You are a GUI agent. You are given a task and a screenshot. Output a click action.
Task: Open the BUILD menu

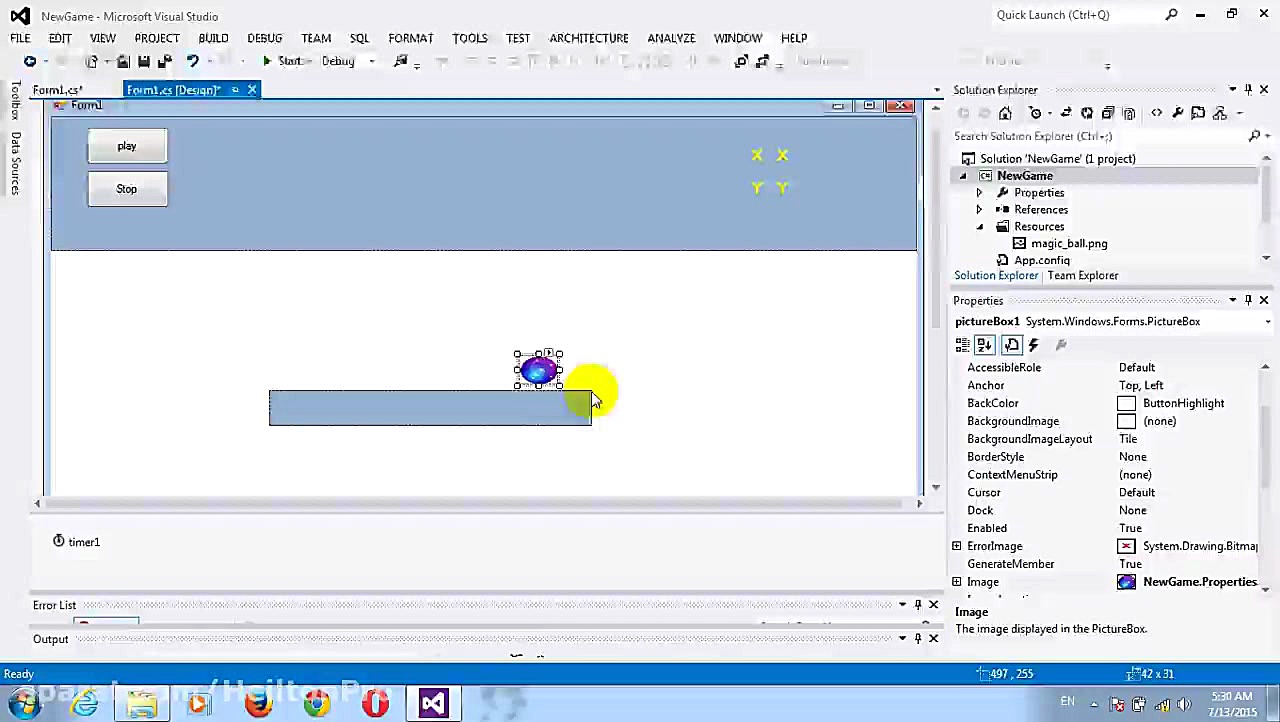point(213,38)
